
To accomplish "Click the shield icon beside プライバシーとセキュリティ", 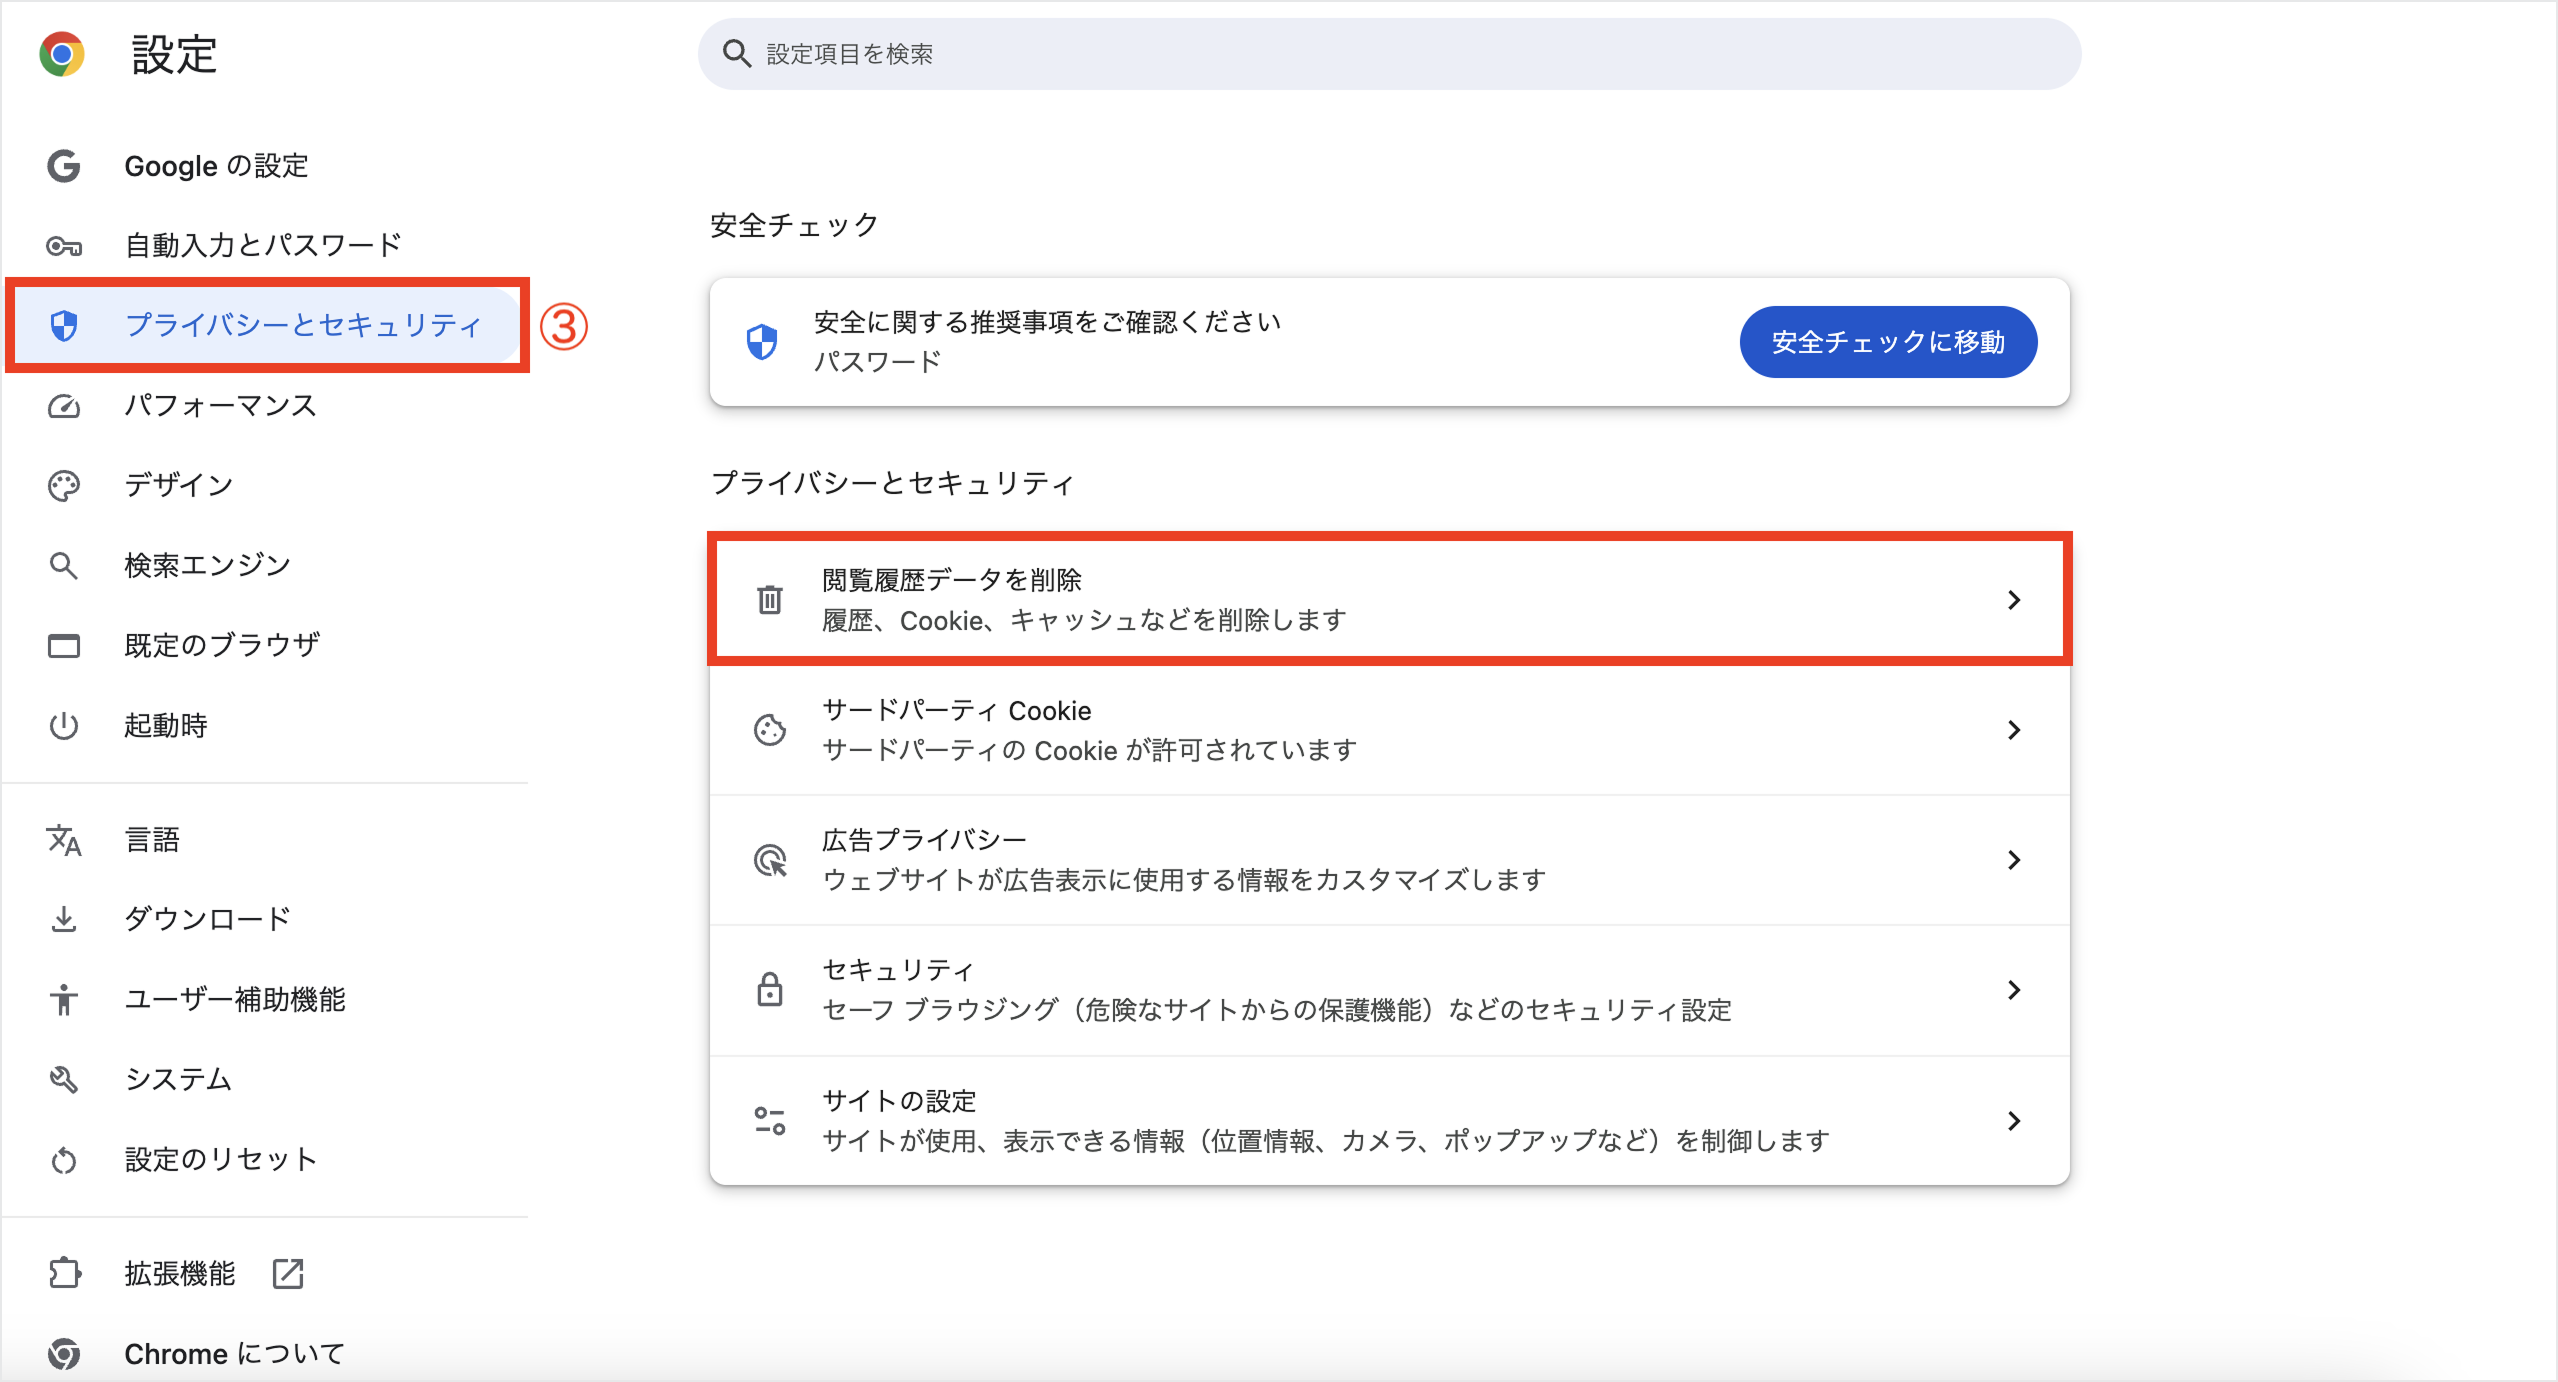I will tap(64, 325).
